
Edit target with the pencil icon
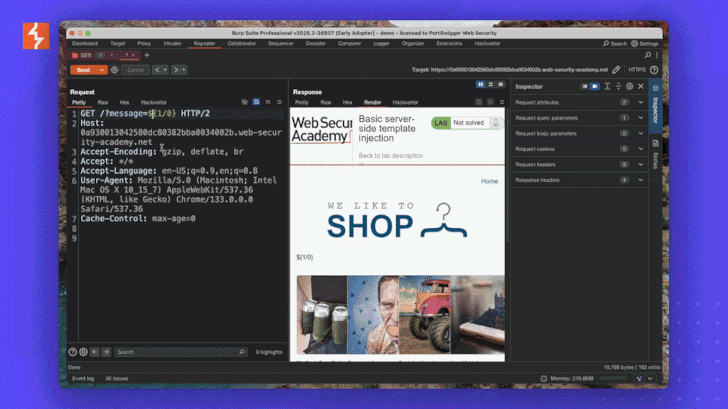point(617,70)
